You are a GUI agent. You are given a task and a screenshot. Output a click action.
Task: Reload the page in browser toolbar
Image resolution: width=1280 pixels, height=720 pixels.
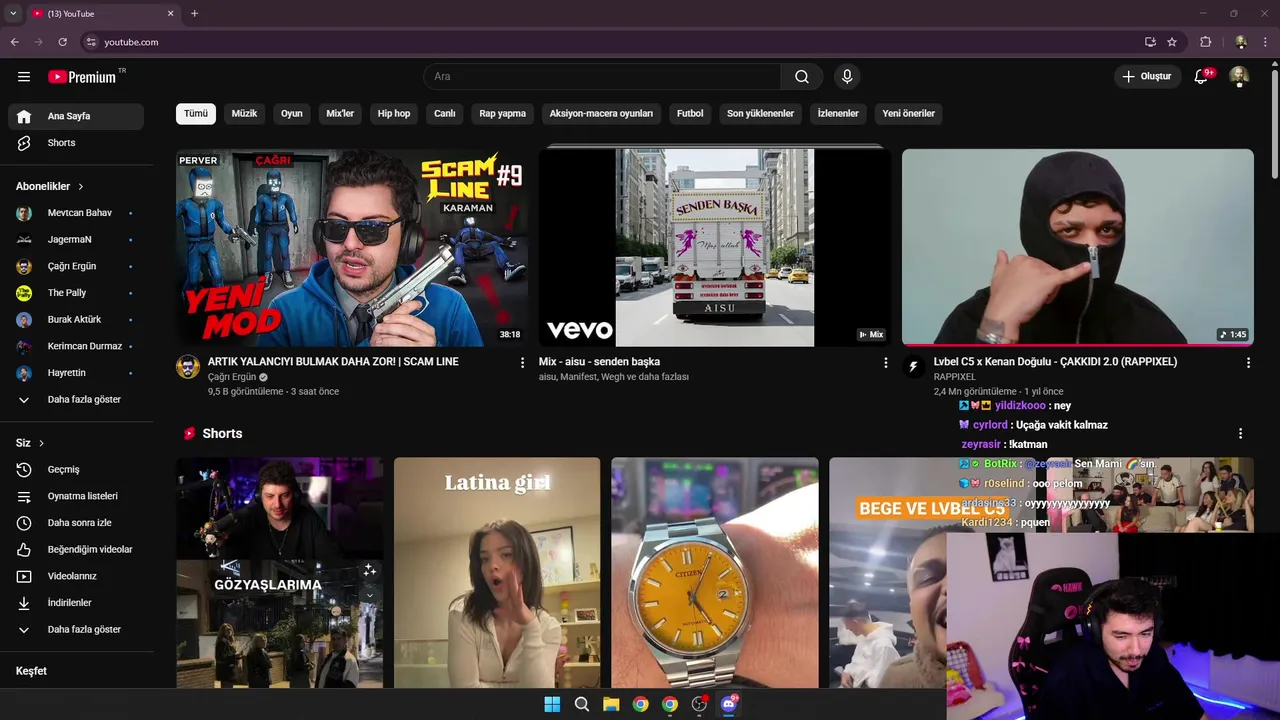[x=62, y=42]
